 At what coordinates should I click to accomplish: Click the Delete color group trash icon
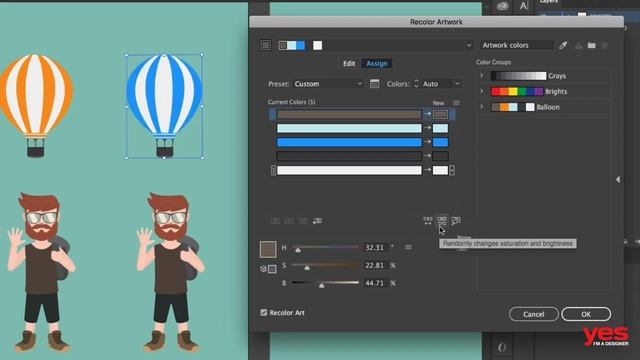point(604,45)
